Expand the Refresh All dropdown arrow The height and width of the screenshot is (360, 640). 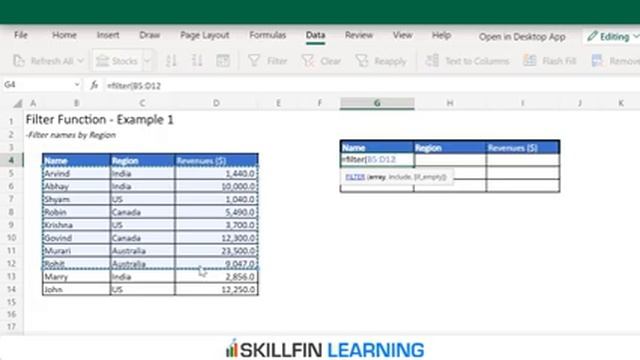(x=80, y=61)
